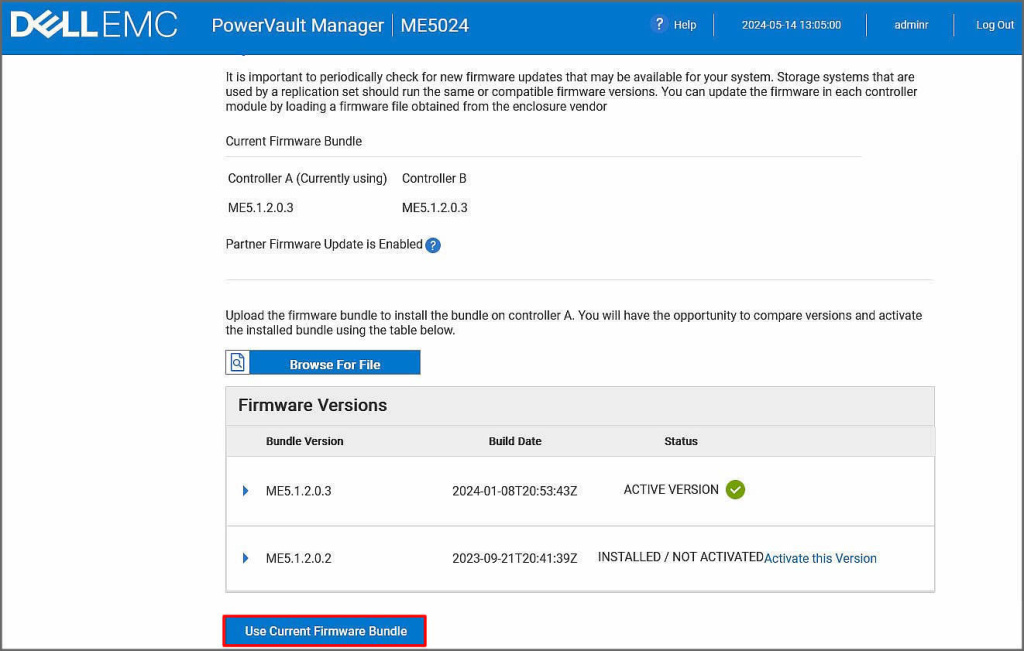Expand the ME5.1.2.0.3 bundle row

pos(245,491)
